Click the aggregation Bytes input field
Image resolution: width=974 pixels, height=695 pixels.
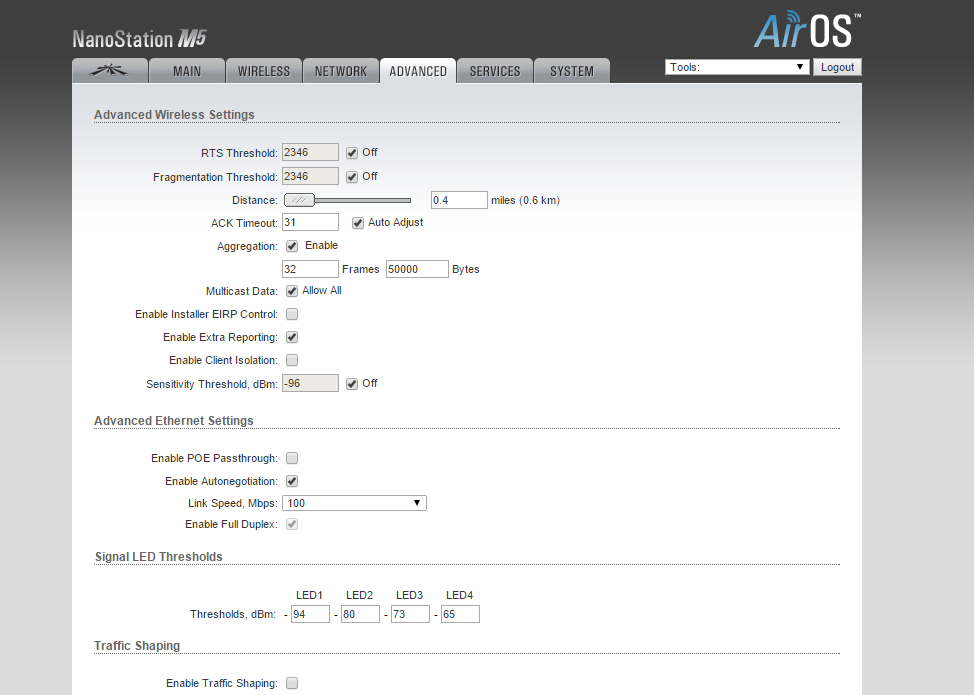[417, 269]
